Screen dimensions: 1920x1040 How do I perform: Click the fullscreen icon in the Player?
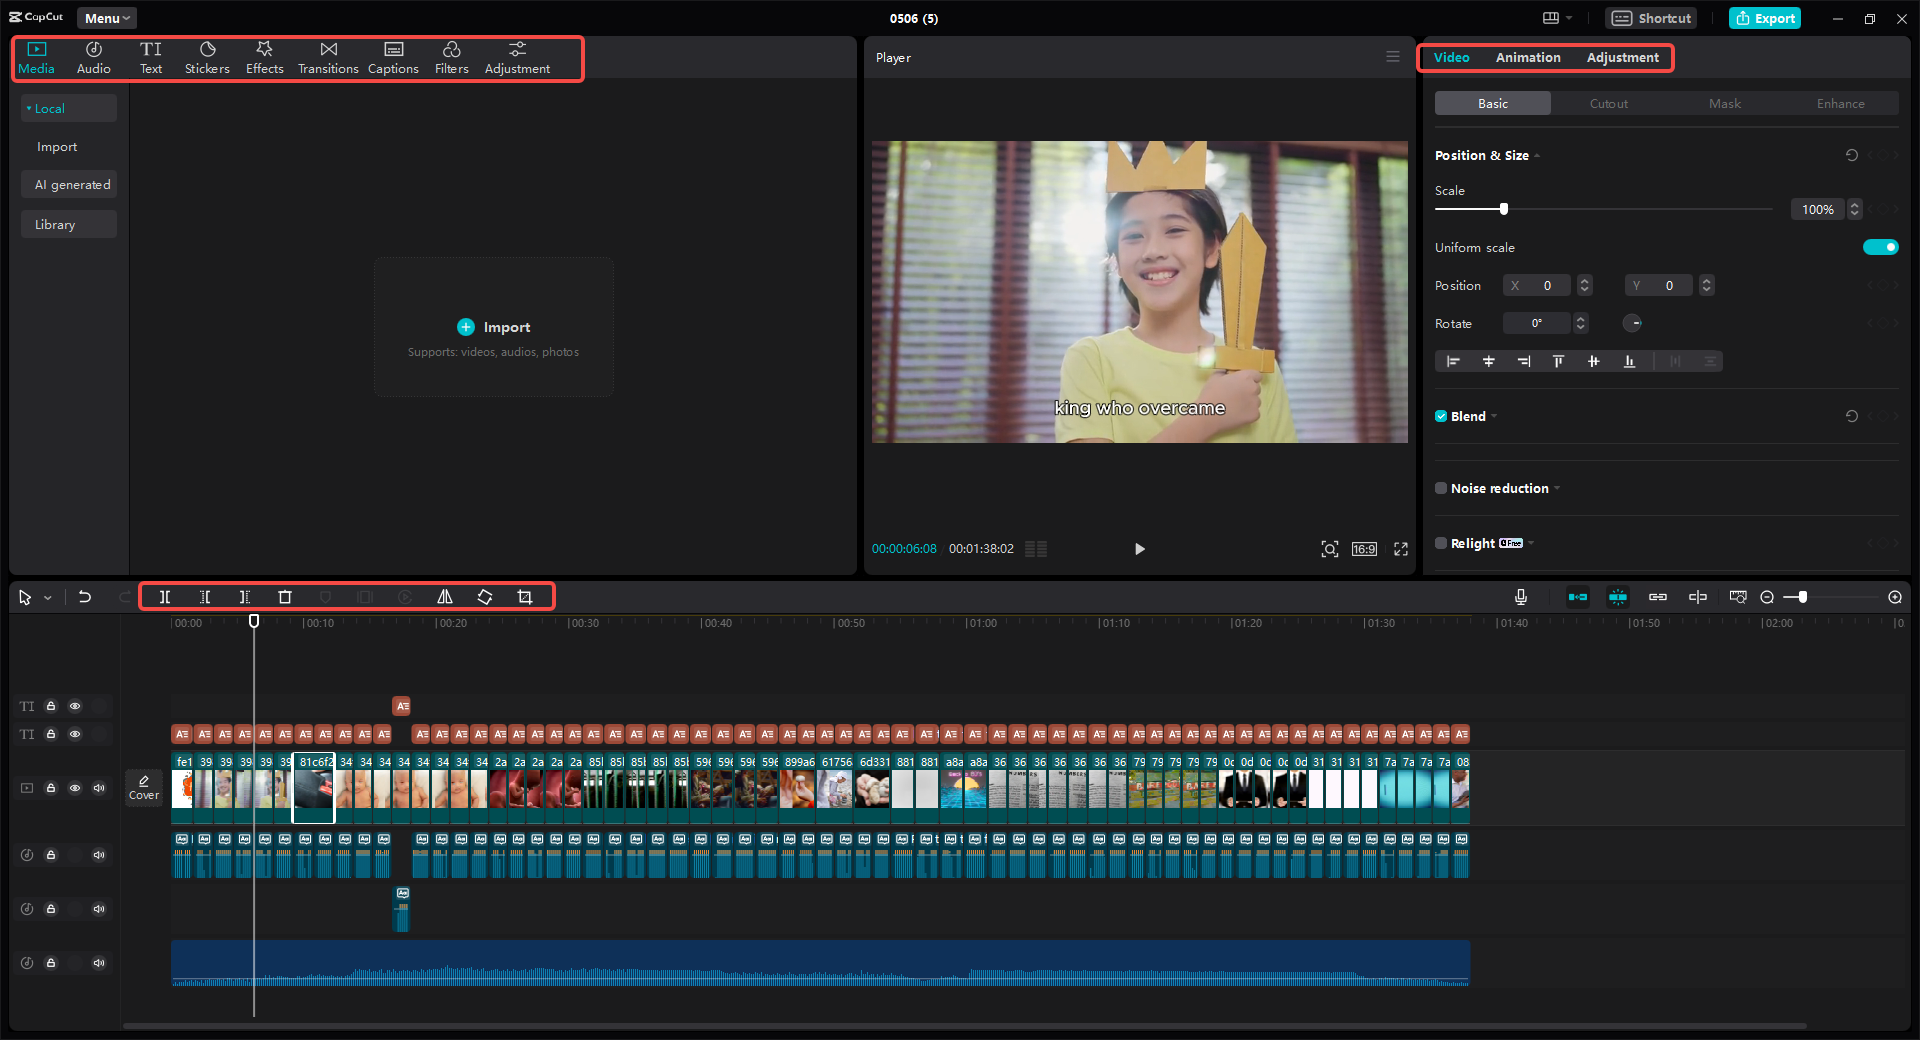(x=1400, y=549)
